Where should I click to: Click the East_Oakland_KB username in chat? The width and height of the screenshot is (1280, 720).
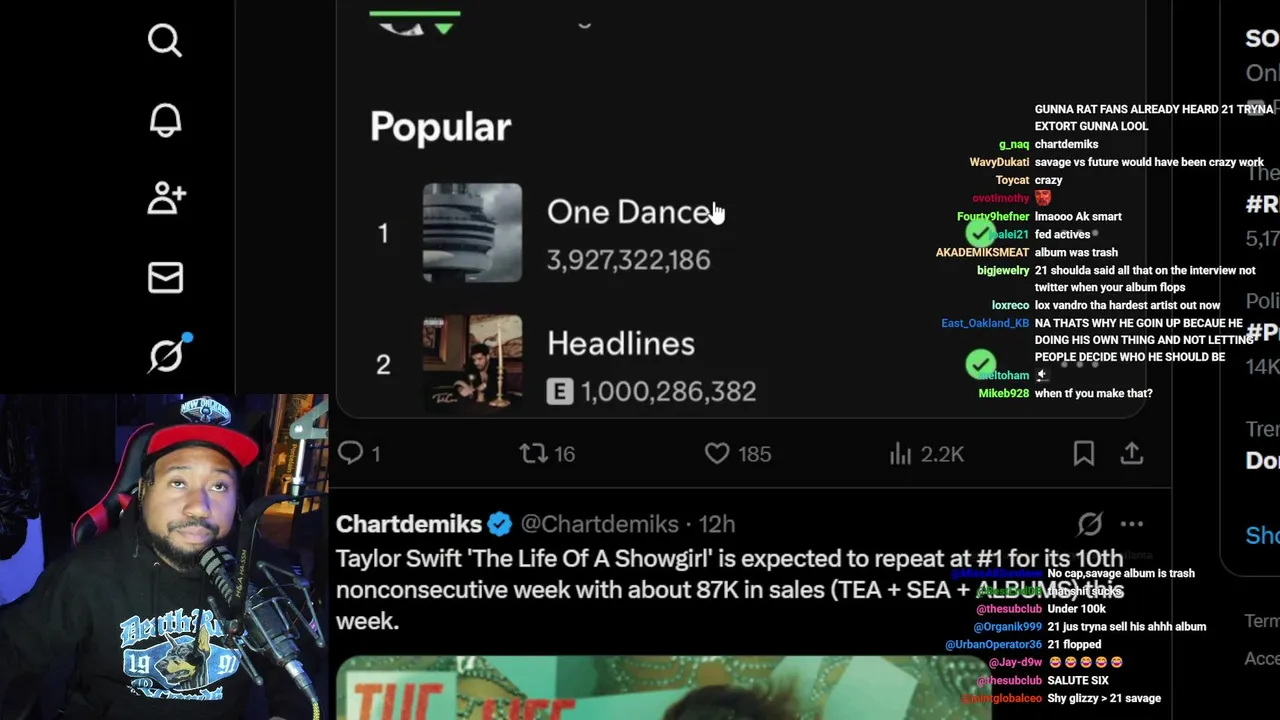pos(985,323)
